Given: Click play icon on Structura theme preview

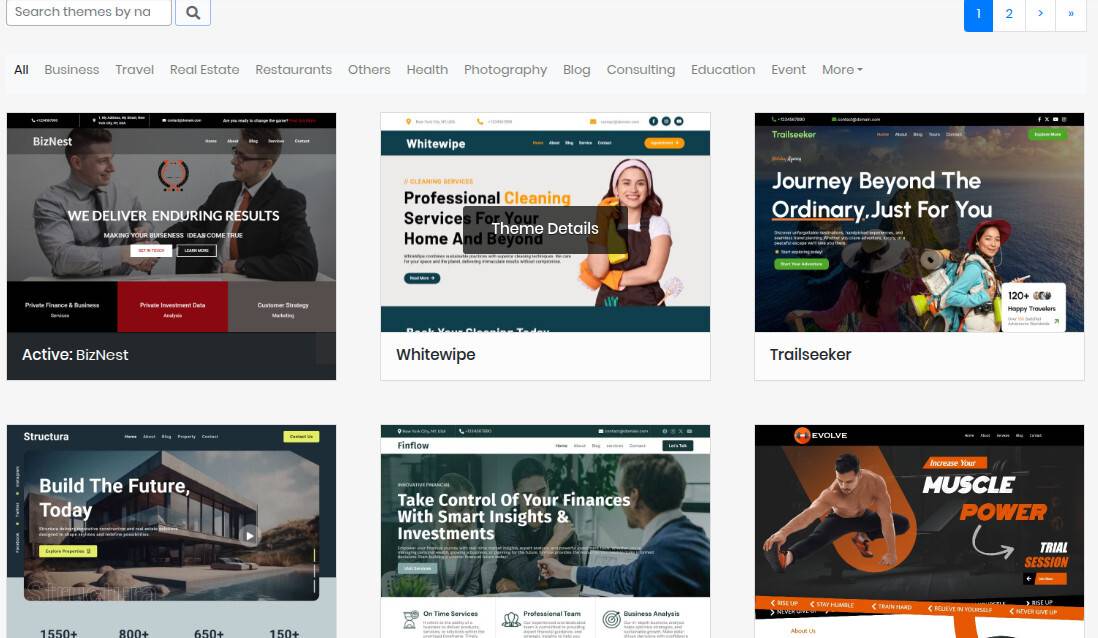Looking at the screenshot, I should 249,535.
